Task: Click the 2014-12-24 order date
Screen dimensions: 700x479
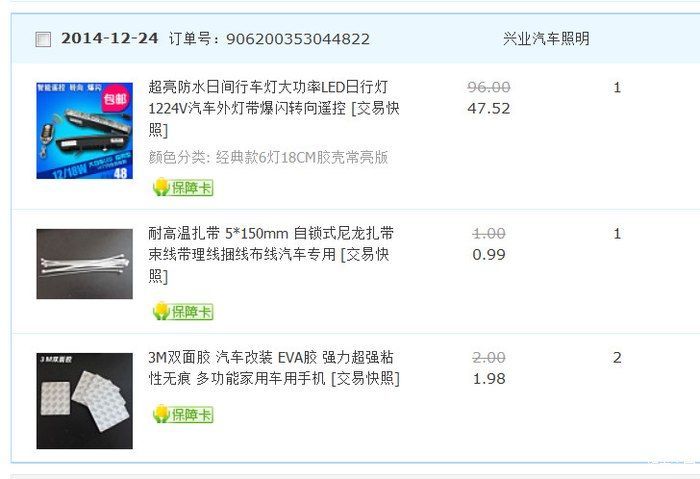Action: tap(109, 38)
